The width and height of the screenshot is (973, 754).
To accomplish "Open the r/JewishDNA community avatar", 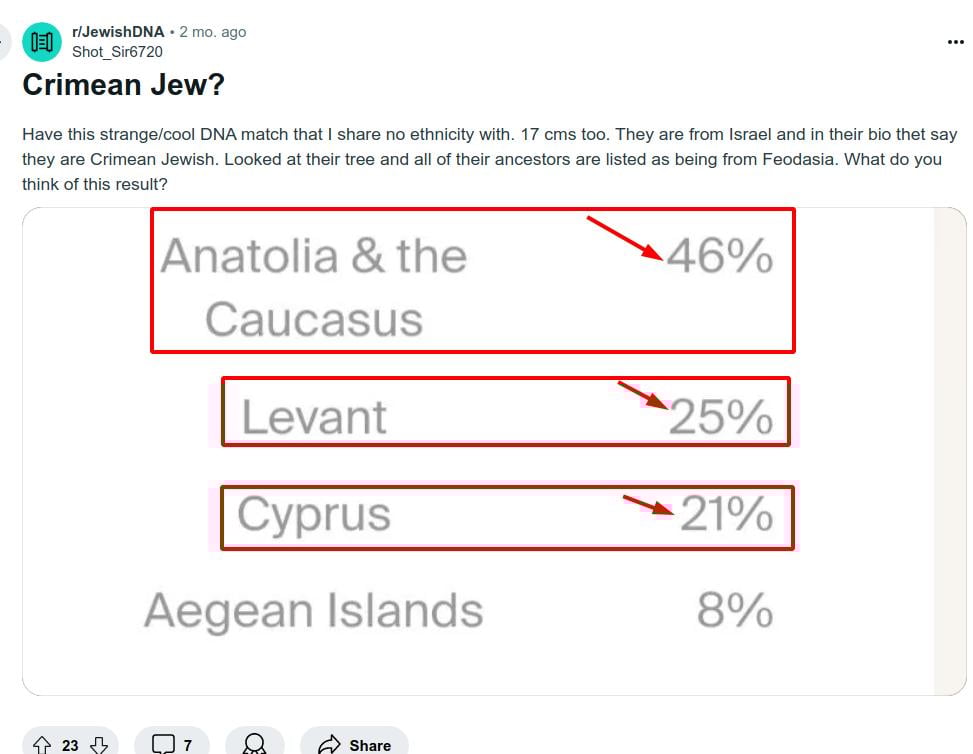I will [42, 42].
